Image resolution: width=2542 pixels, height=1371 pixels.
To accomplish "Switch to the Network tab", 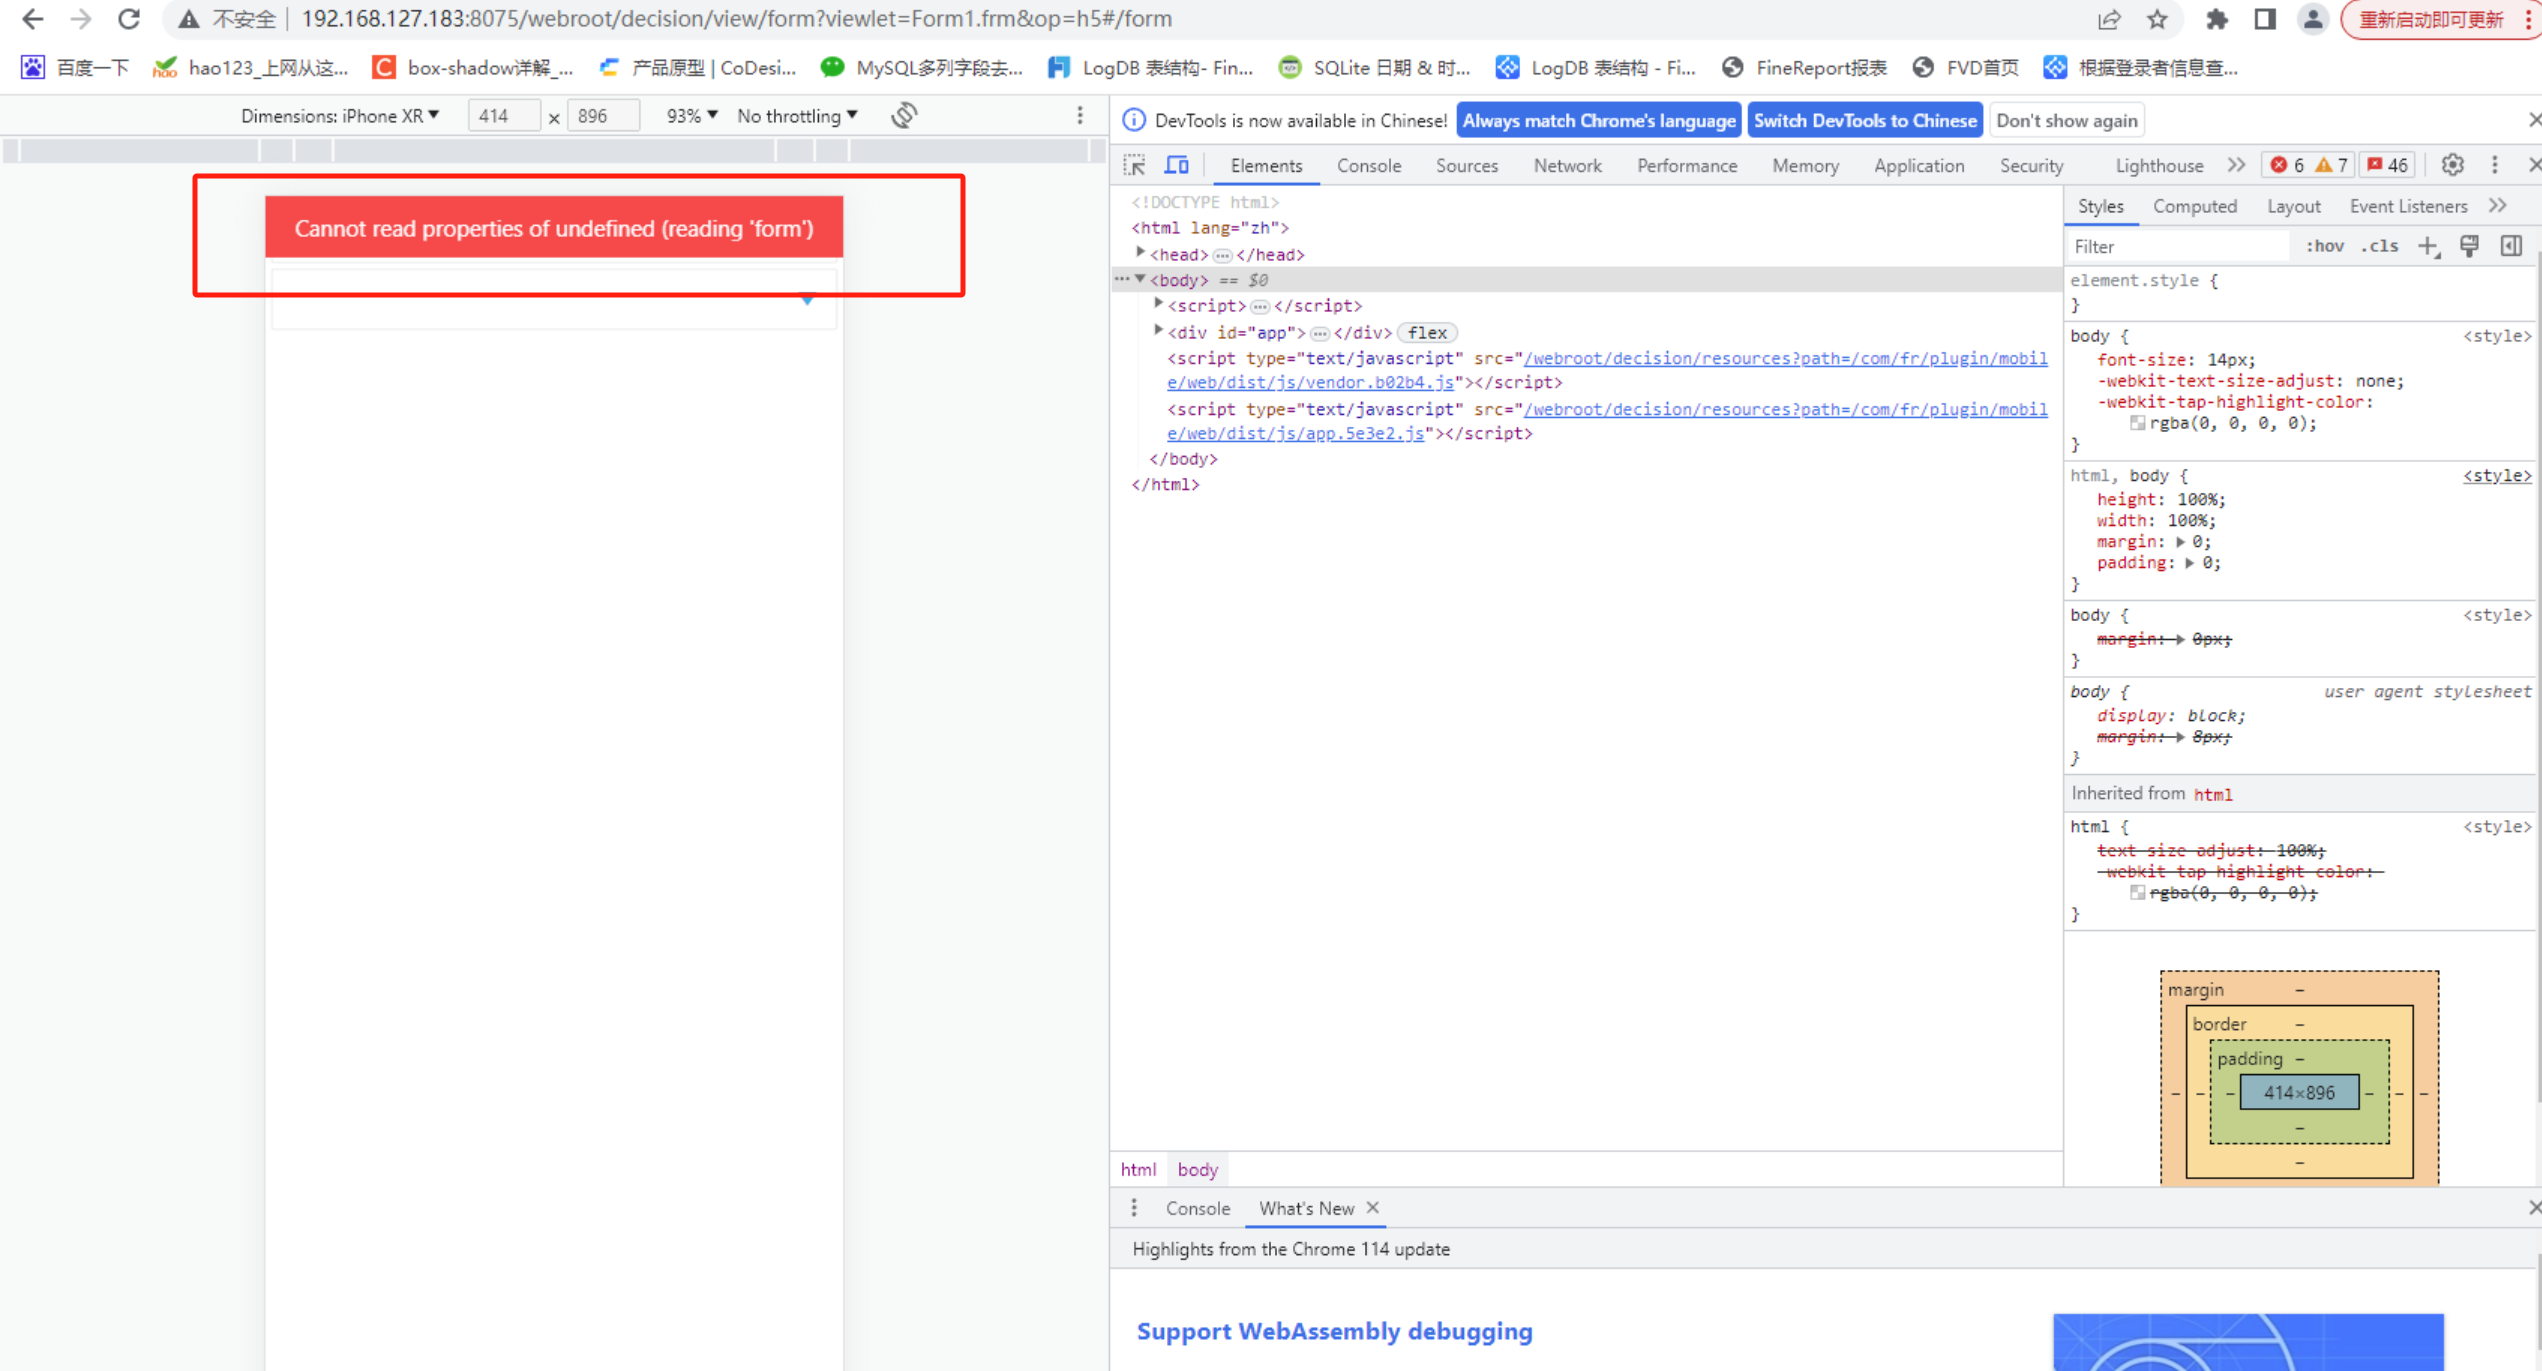I will (1567, 166).
